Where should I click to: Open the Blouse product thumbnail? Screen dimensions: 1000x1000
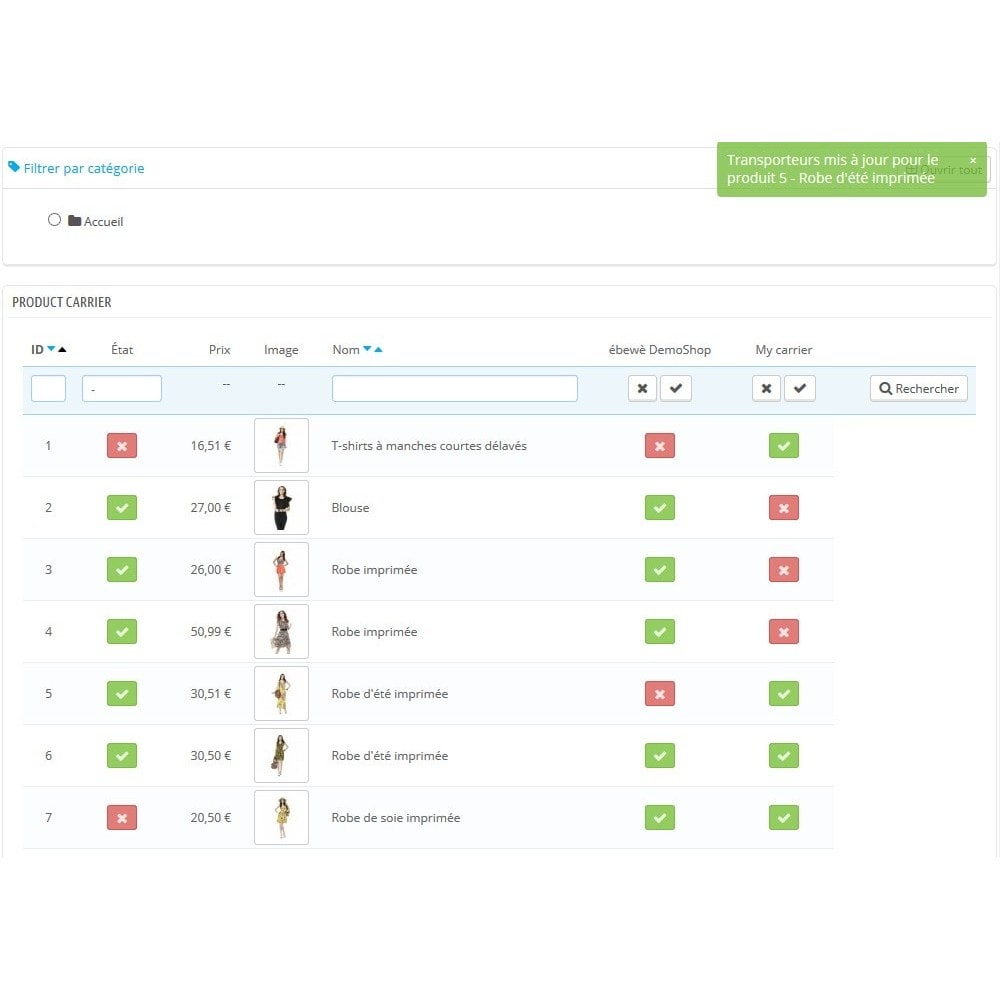click(x=281, y=508)
